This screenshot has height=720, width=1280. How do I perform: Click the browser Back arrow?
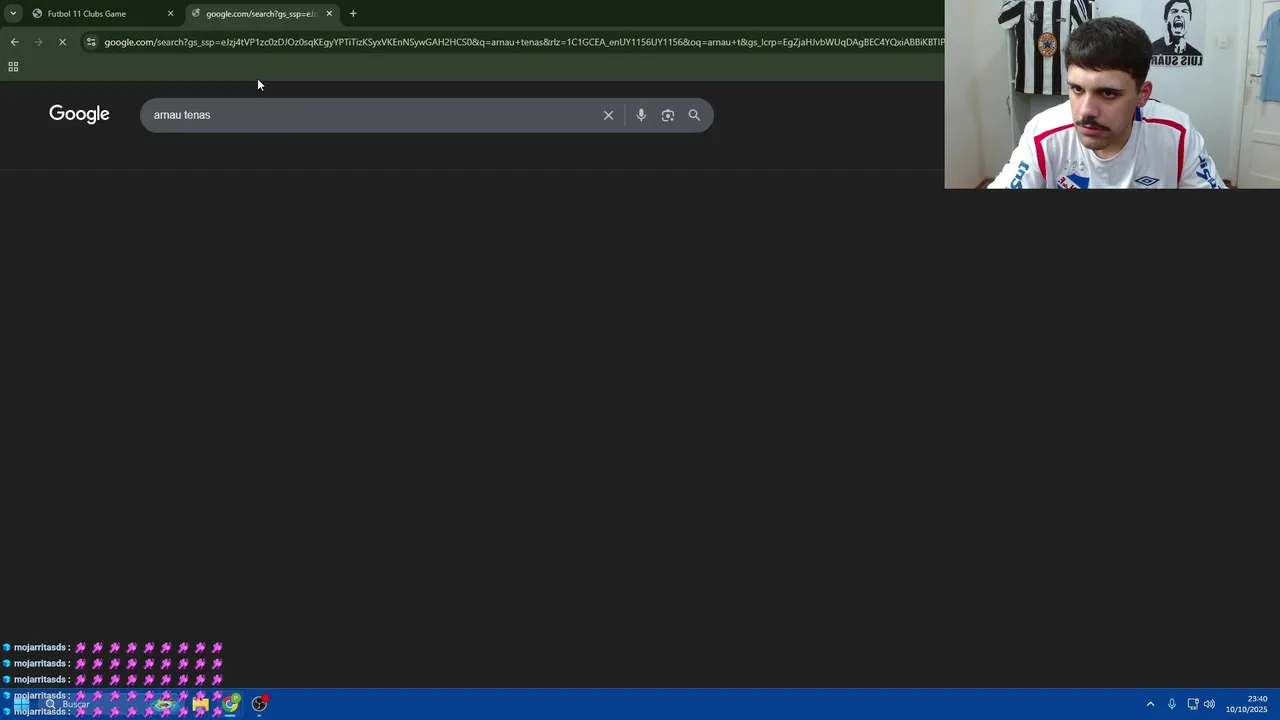14,42
